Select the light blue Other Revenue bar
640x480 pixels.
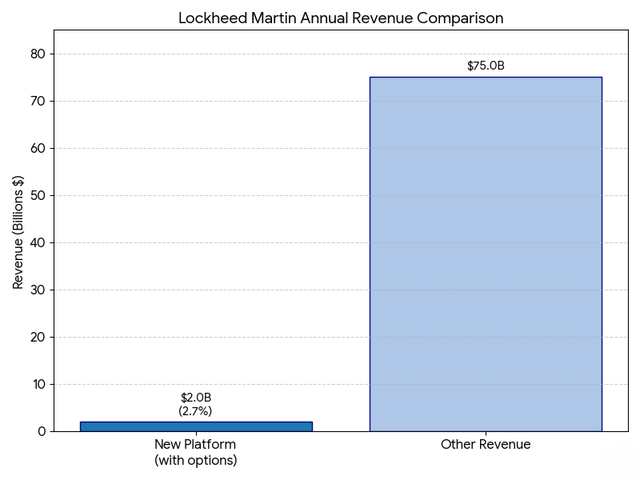tap(486, 254)
